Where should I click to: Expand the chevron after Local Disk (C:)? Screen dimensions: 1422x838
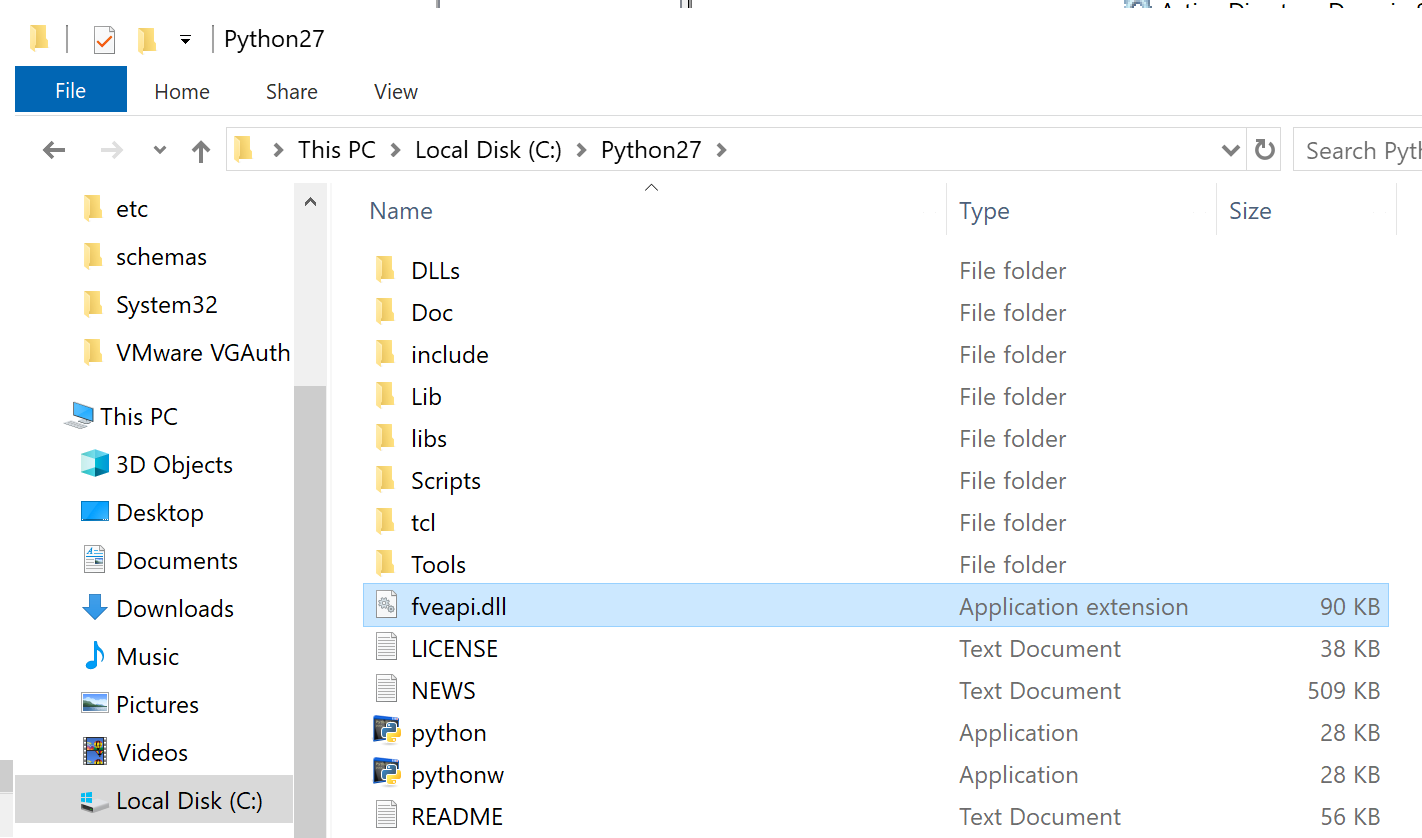(x=582, y=150)
